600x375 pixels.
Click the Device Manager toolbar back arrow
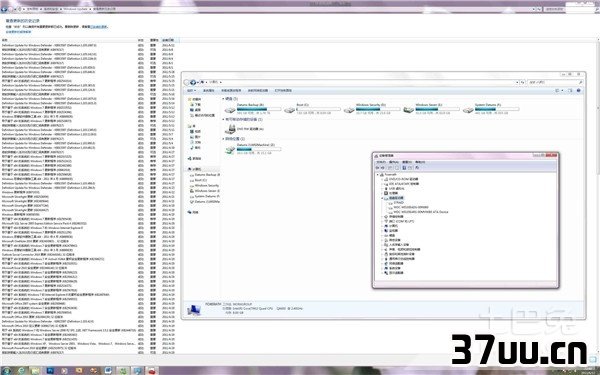377,168
